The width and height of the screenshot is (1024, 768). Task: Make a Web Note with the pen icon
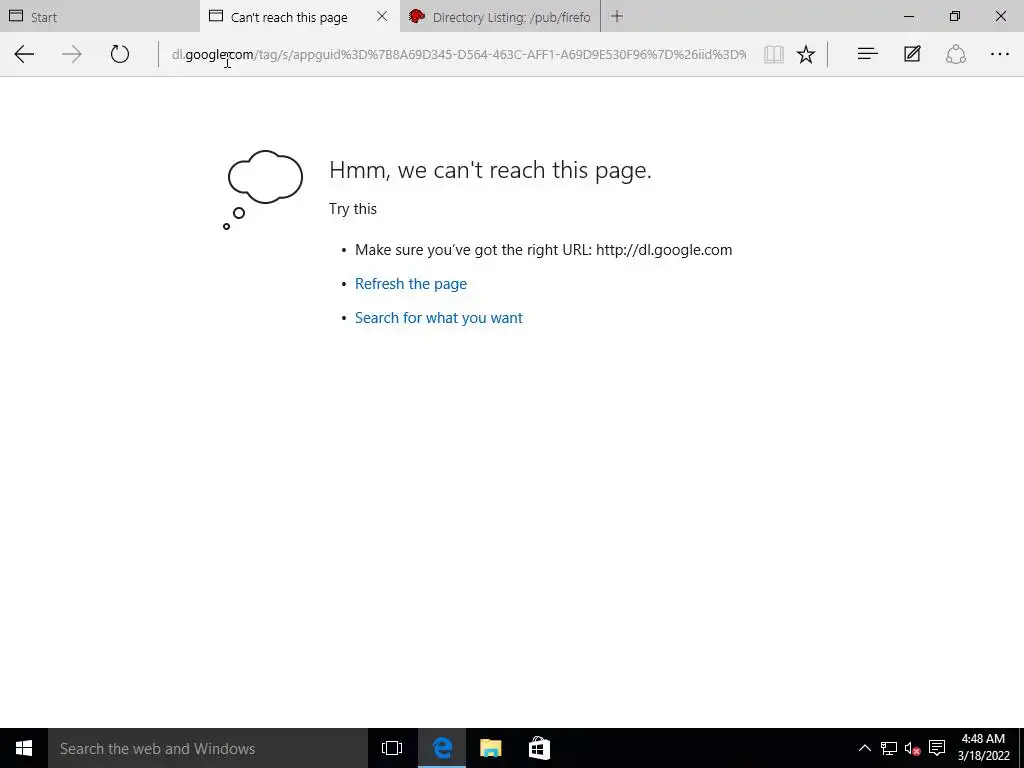(x=912, y=54)
